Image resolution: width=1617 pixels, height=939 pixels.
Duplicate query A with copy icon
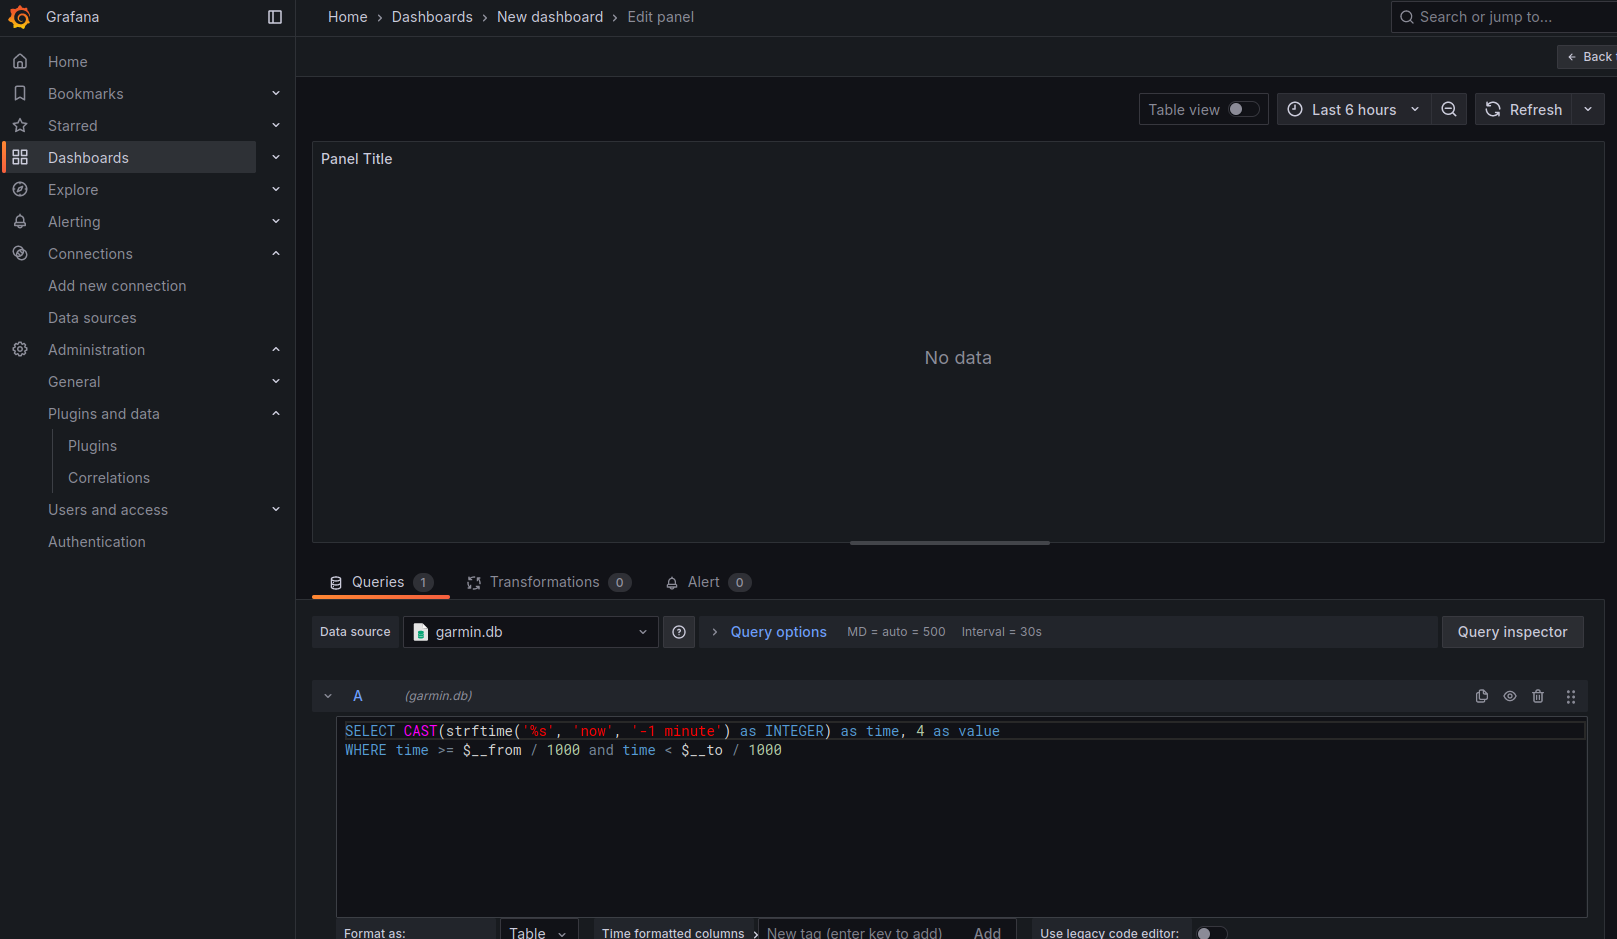tap(1482, 696)
